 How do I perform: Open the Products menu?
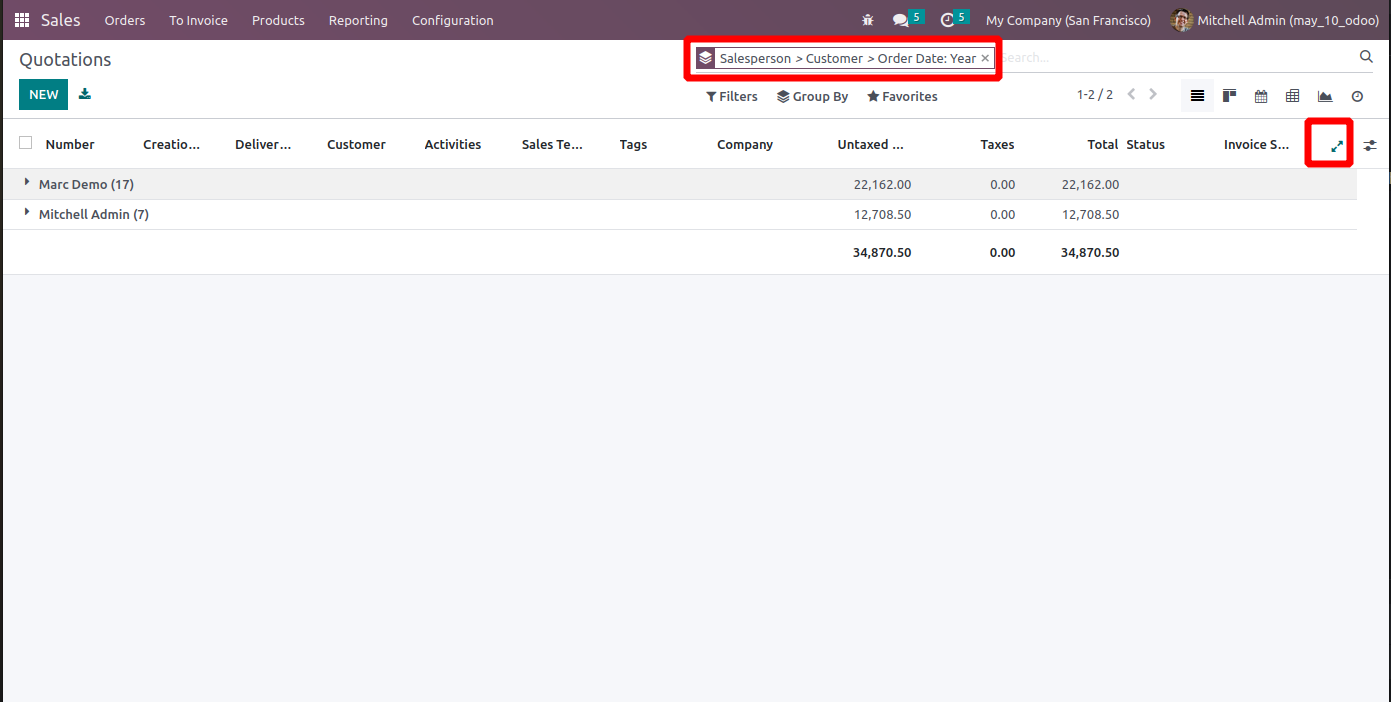278,20
